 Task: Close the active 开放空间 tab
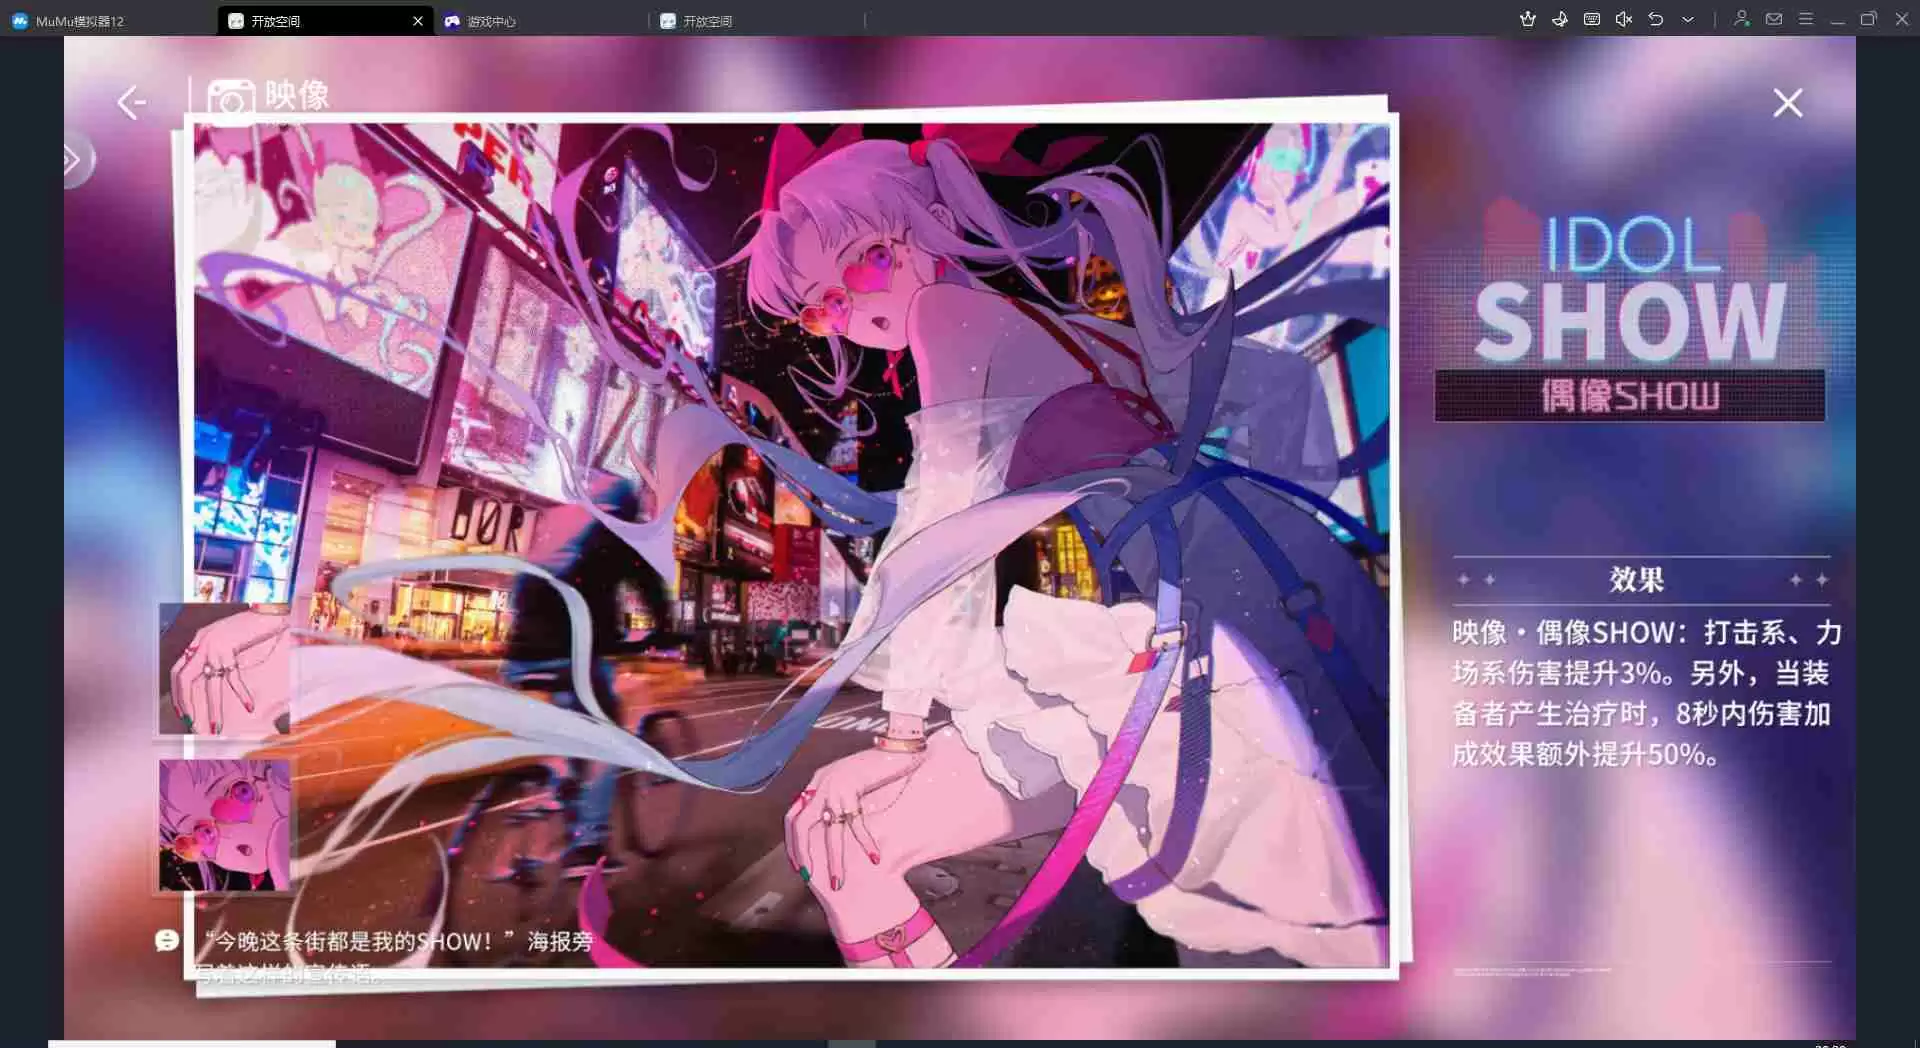pos(418,21)
